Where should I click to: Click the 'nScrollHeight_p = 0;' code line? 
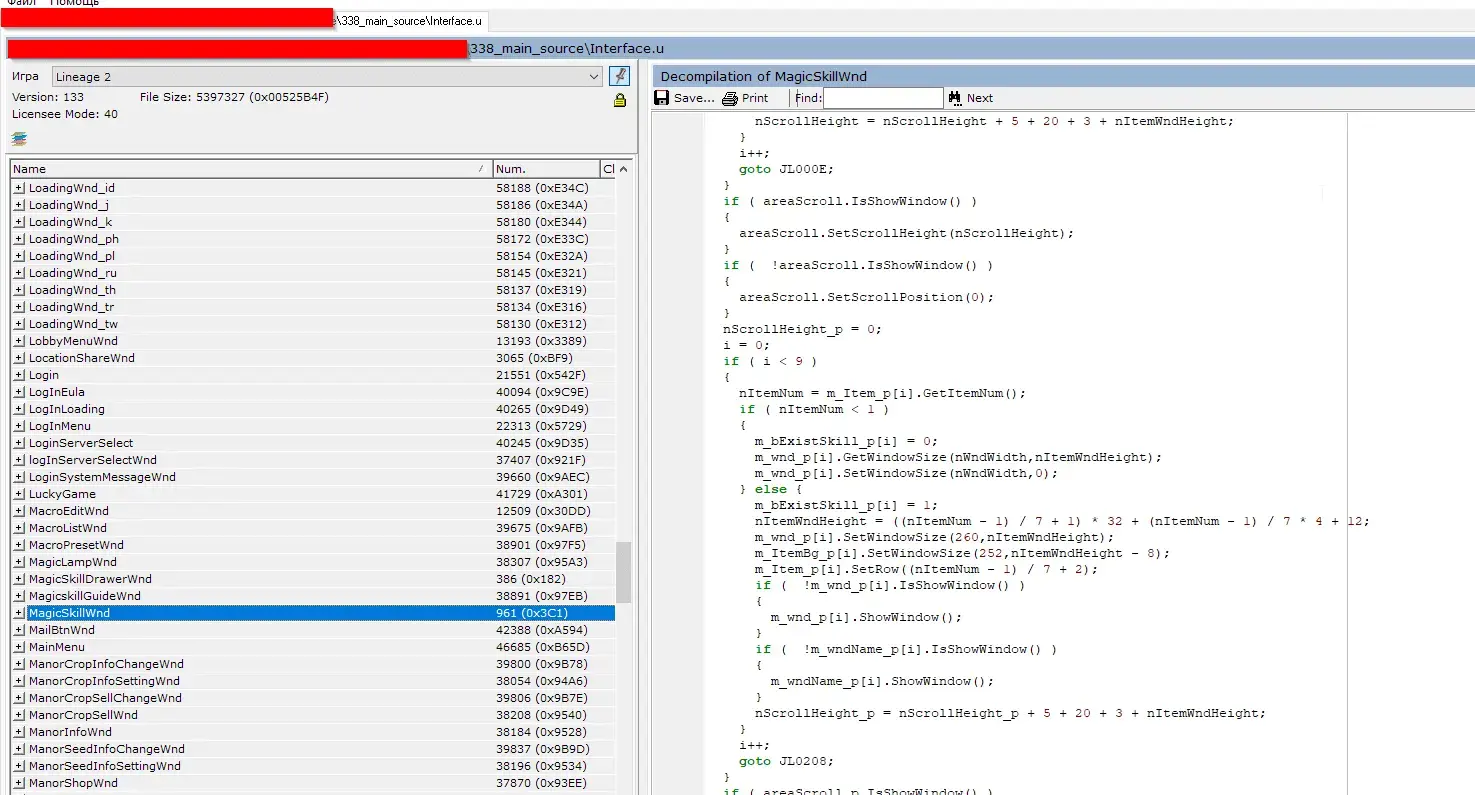pos(803,329)
